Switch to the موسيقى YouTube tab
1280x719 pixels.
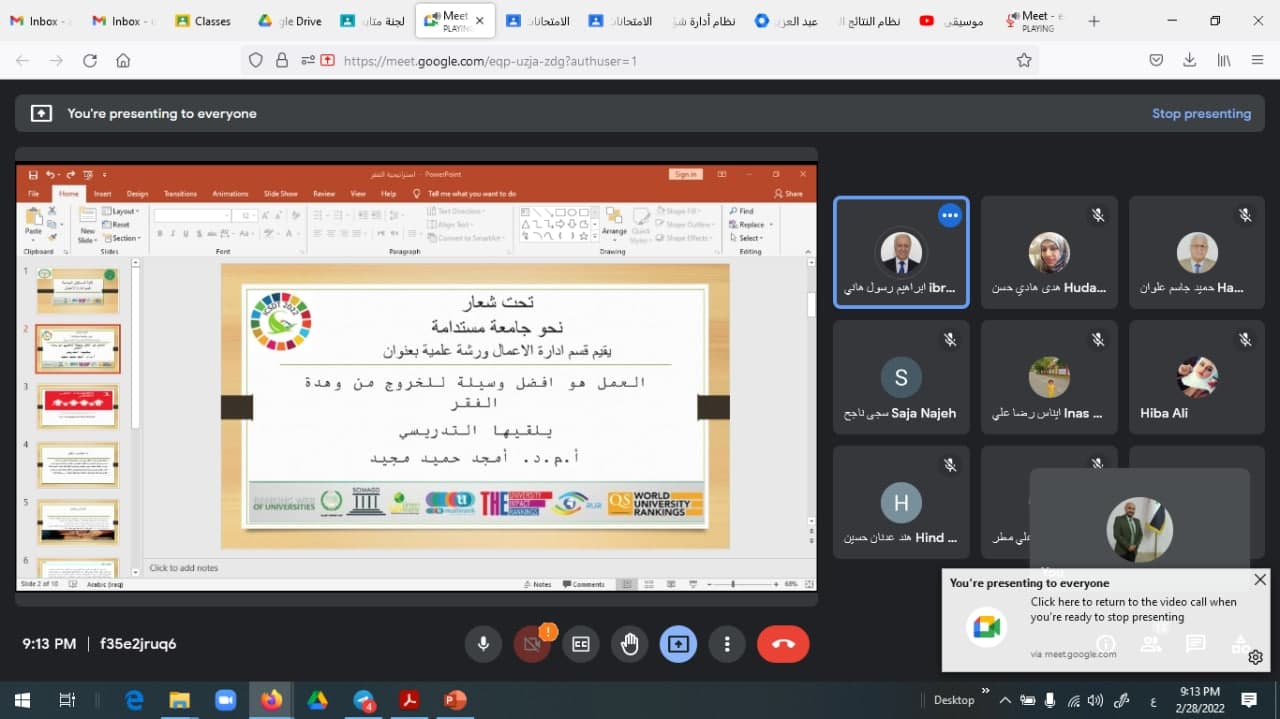click(951, 21)
